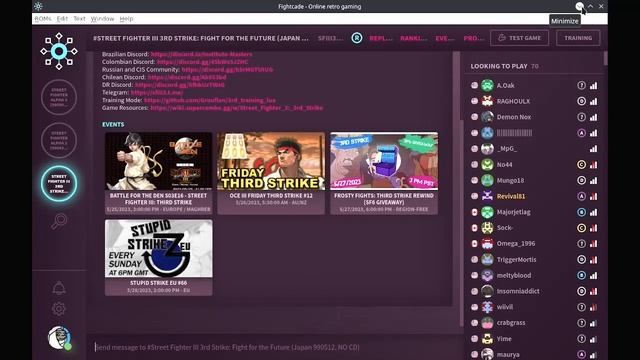Viewport: 640px width, 360px height.
Task: Click the rank C badge next to Sock-
Action: tap(582, 228)
